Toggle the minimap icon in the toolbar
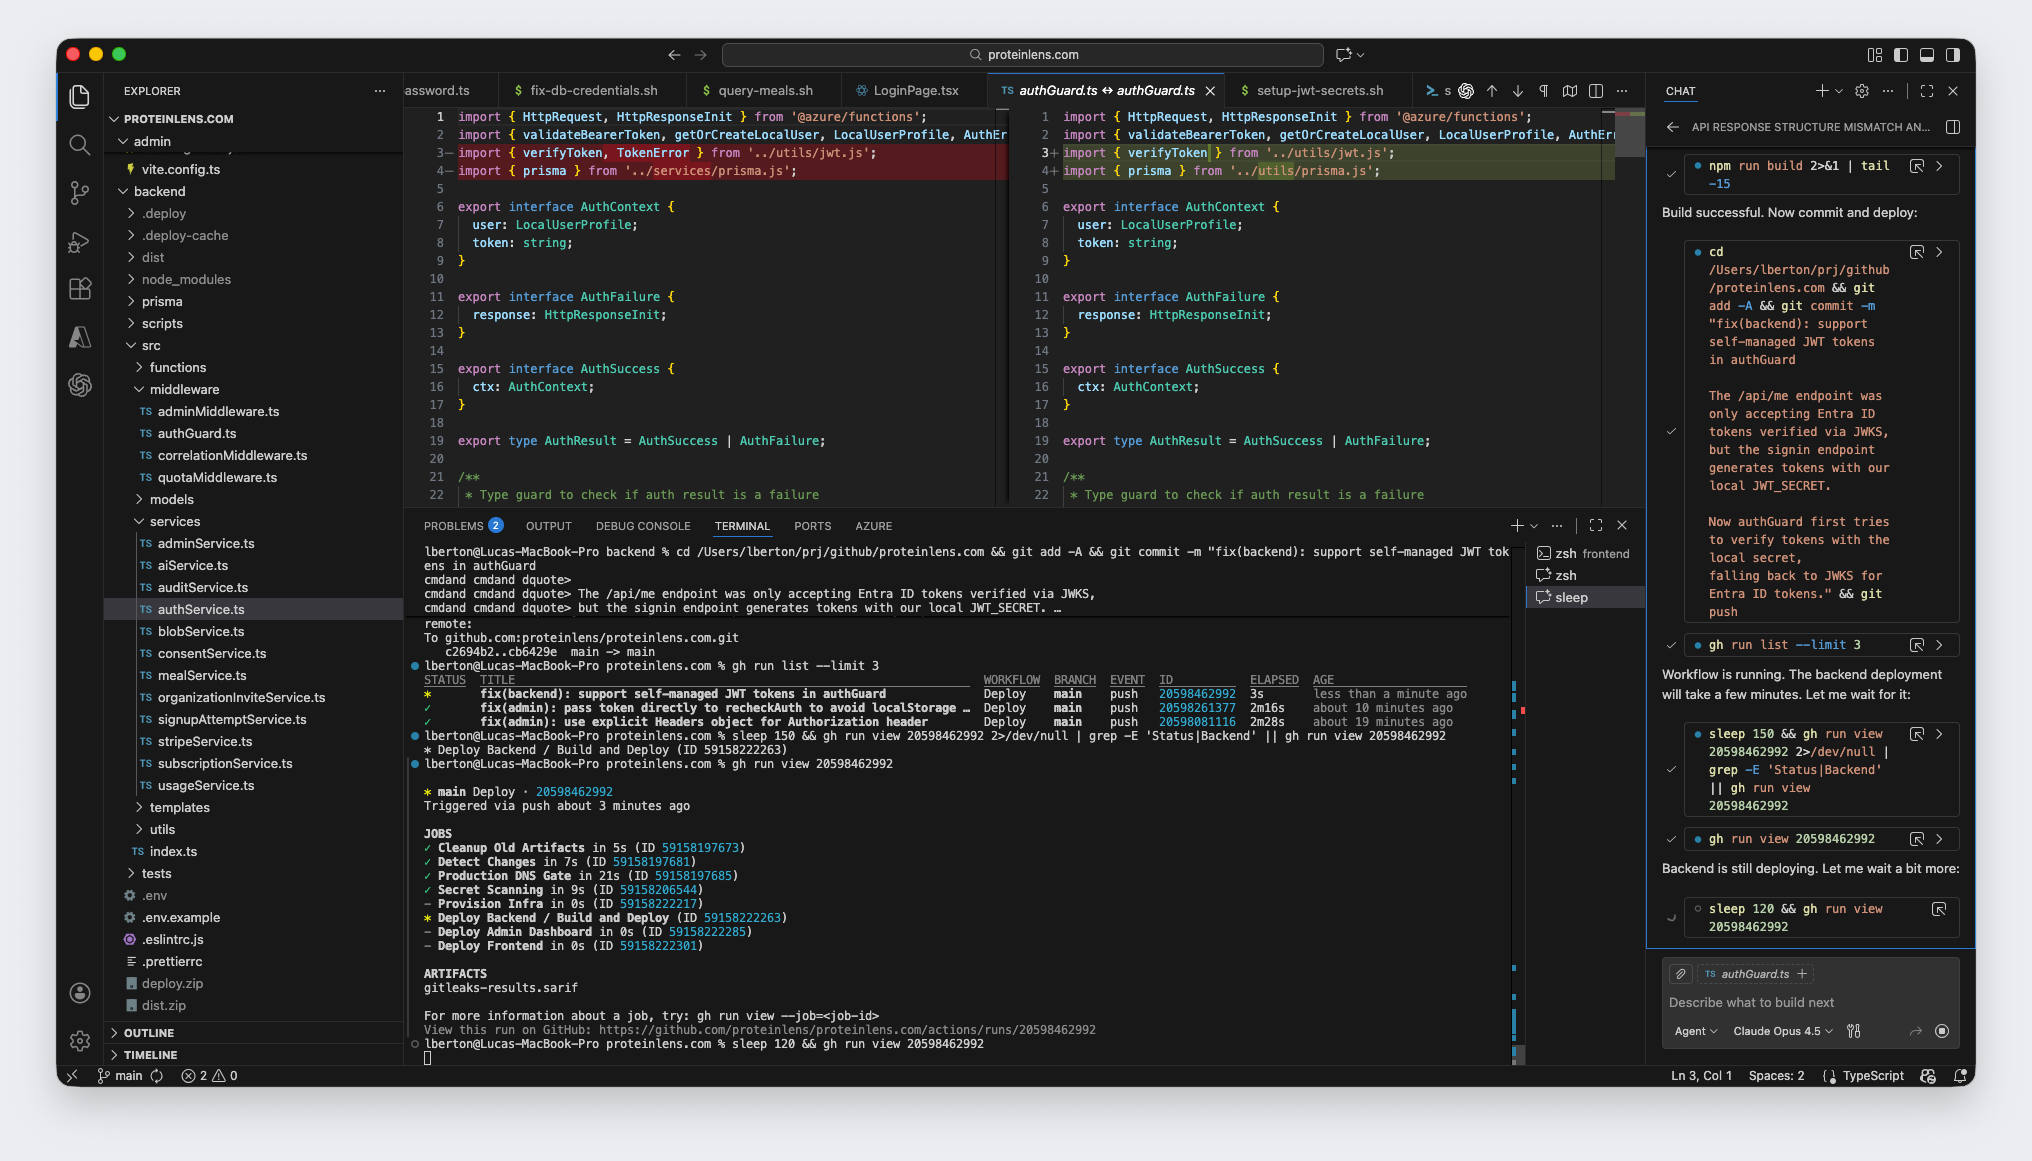 tap(1569, 90)
